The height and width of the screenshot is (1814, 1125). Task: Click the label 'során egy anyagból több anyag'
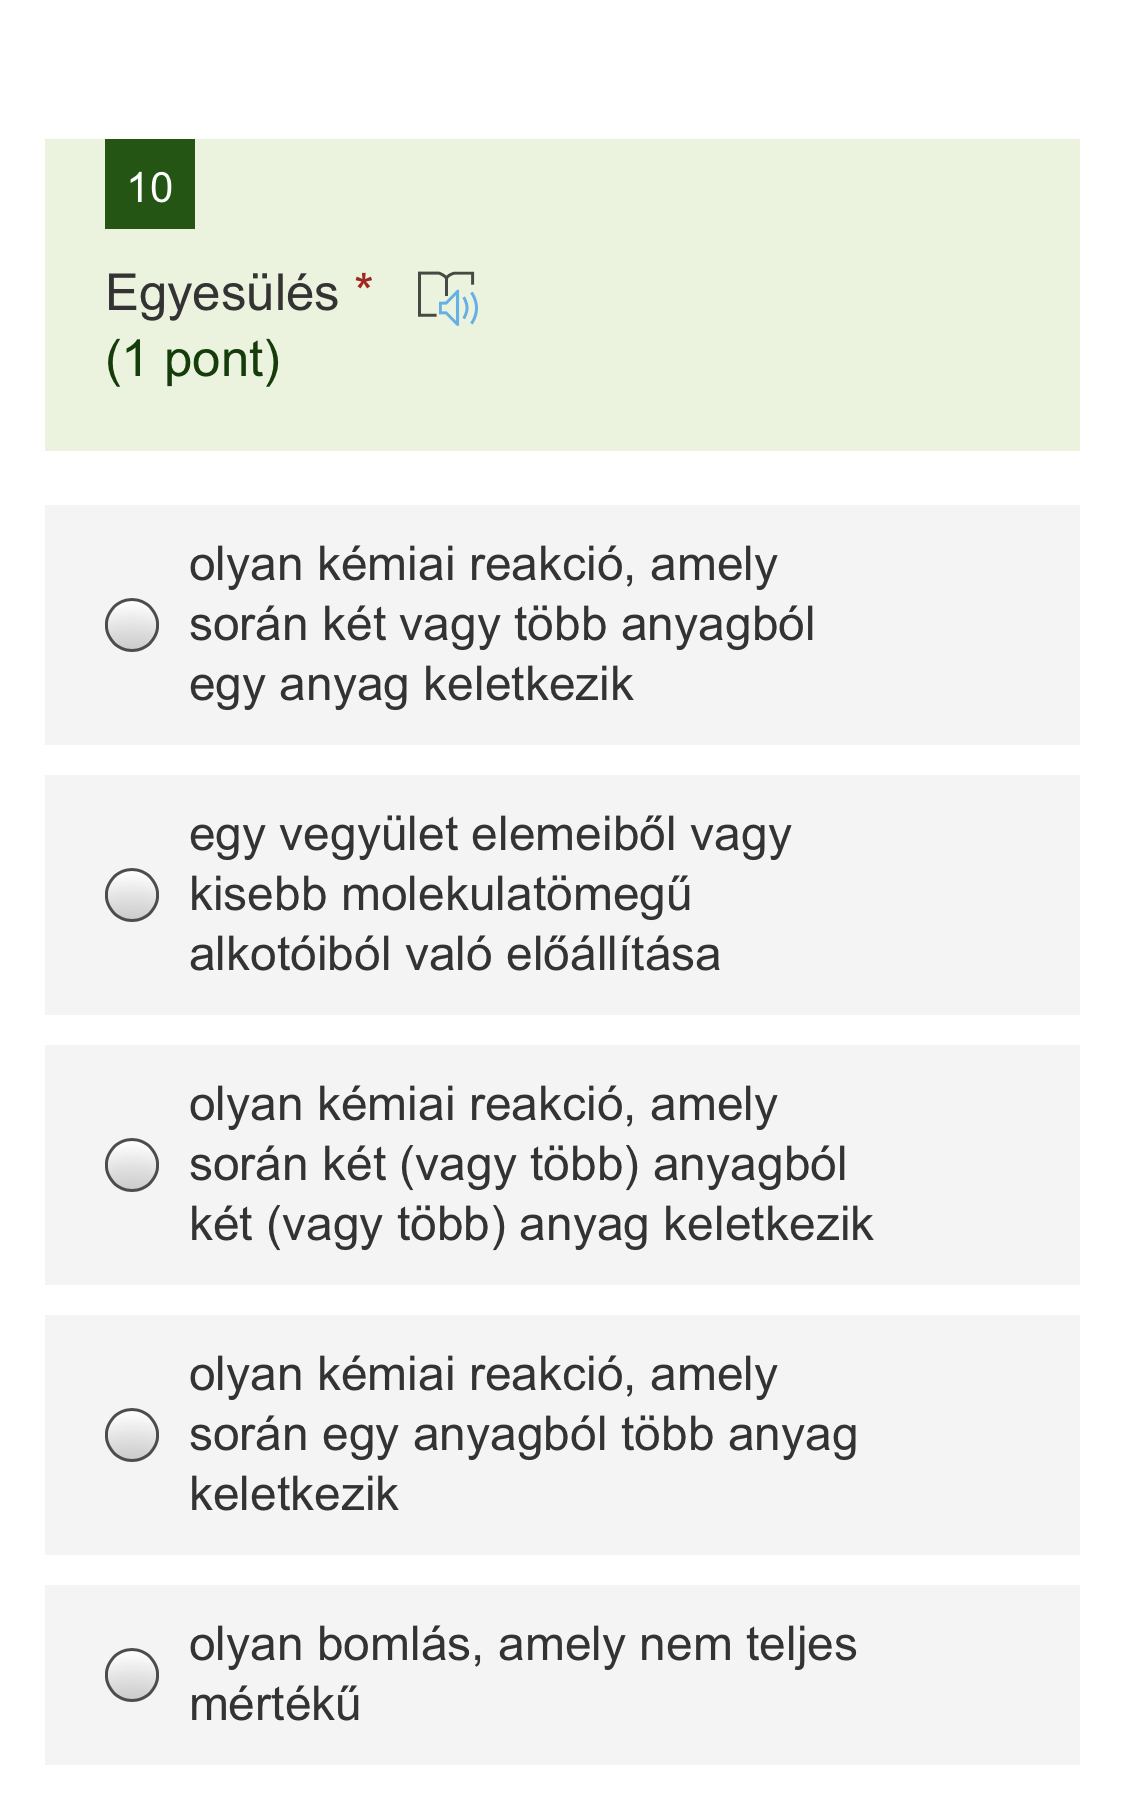[523, 1435]
